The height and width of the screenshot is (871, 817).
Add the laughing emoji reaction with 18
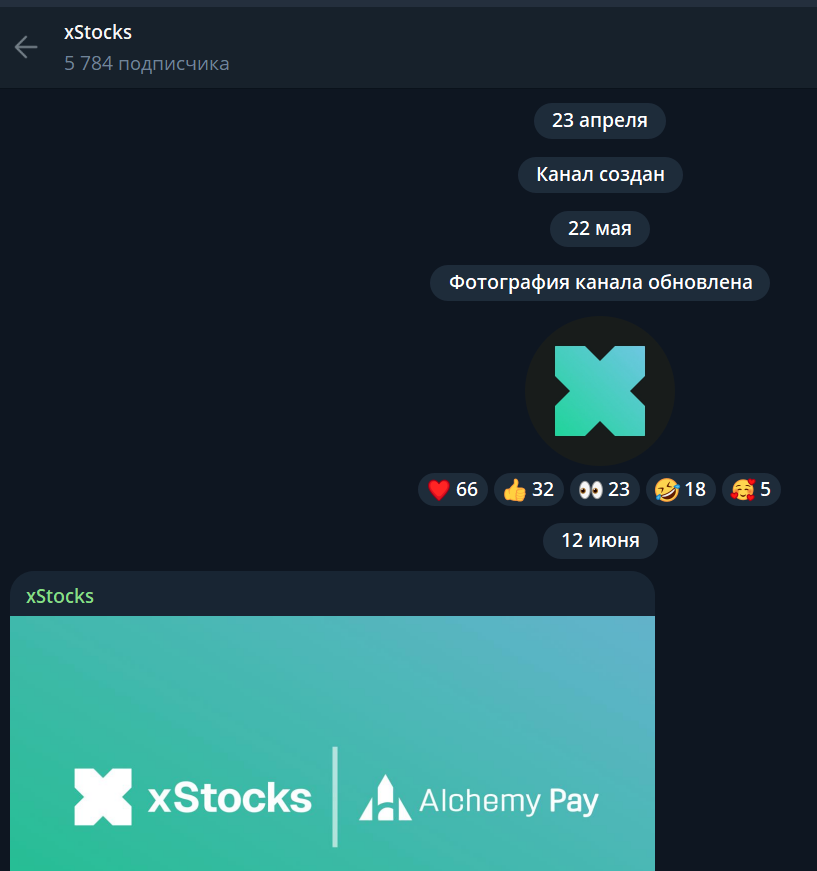(x=680, y=489)
